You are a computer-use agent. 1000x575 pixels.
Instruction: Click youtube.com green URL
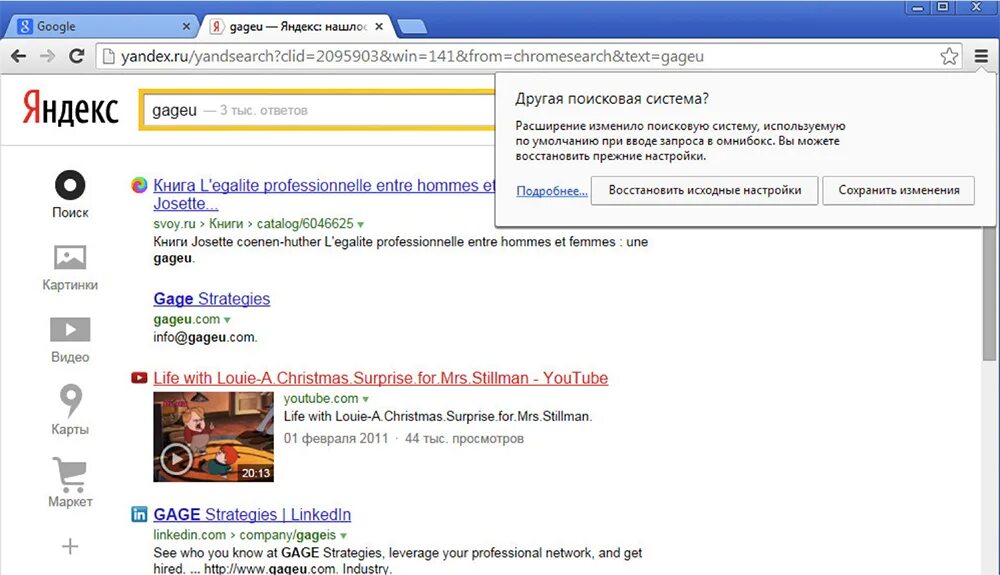(x=321, y=398)
